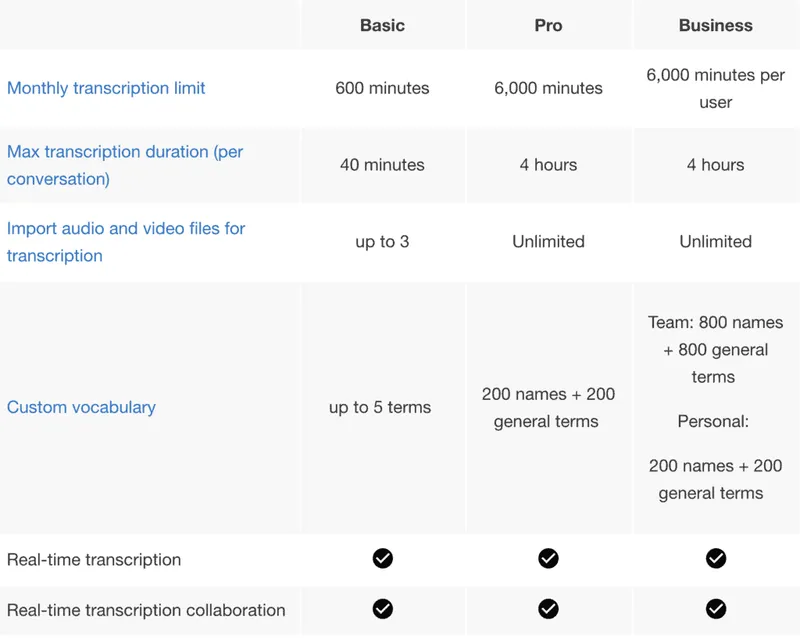The image size is (800, 638).
Task: Click Pro checkmark for Real-time transcription
Action: pyautogui.click(x=548, y=558)
